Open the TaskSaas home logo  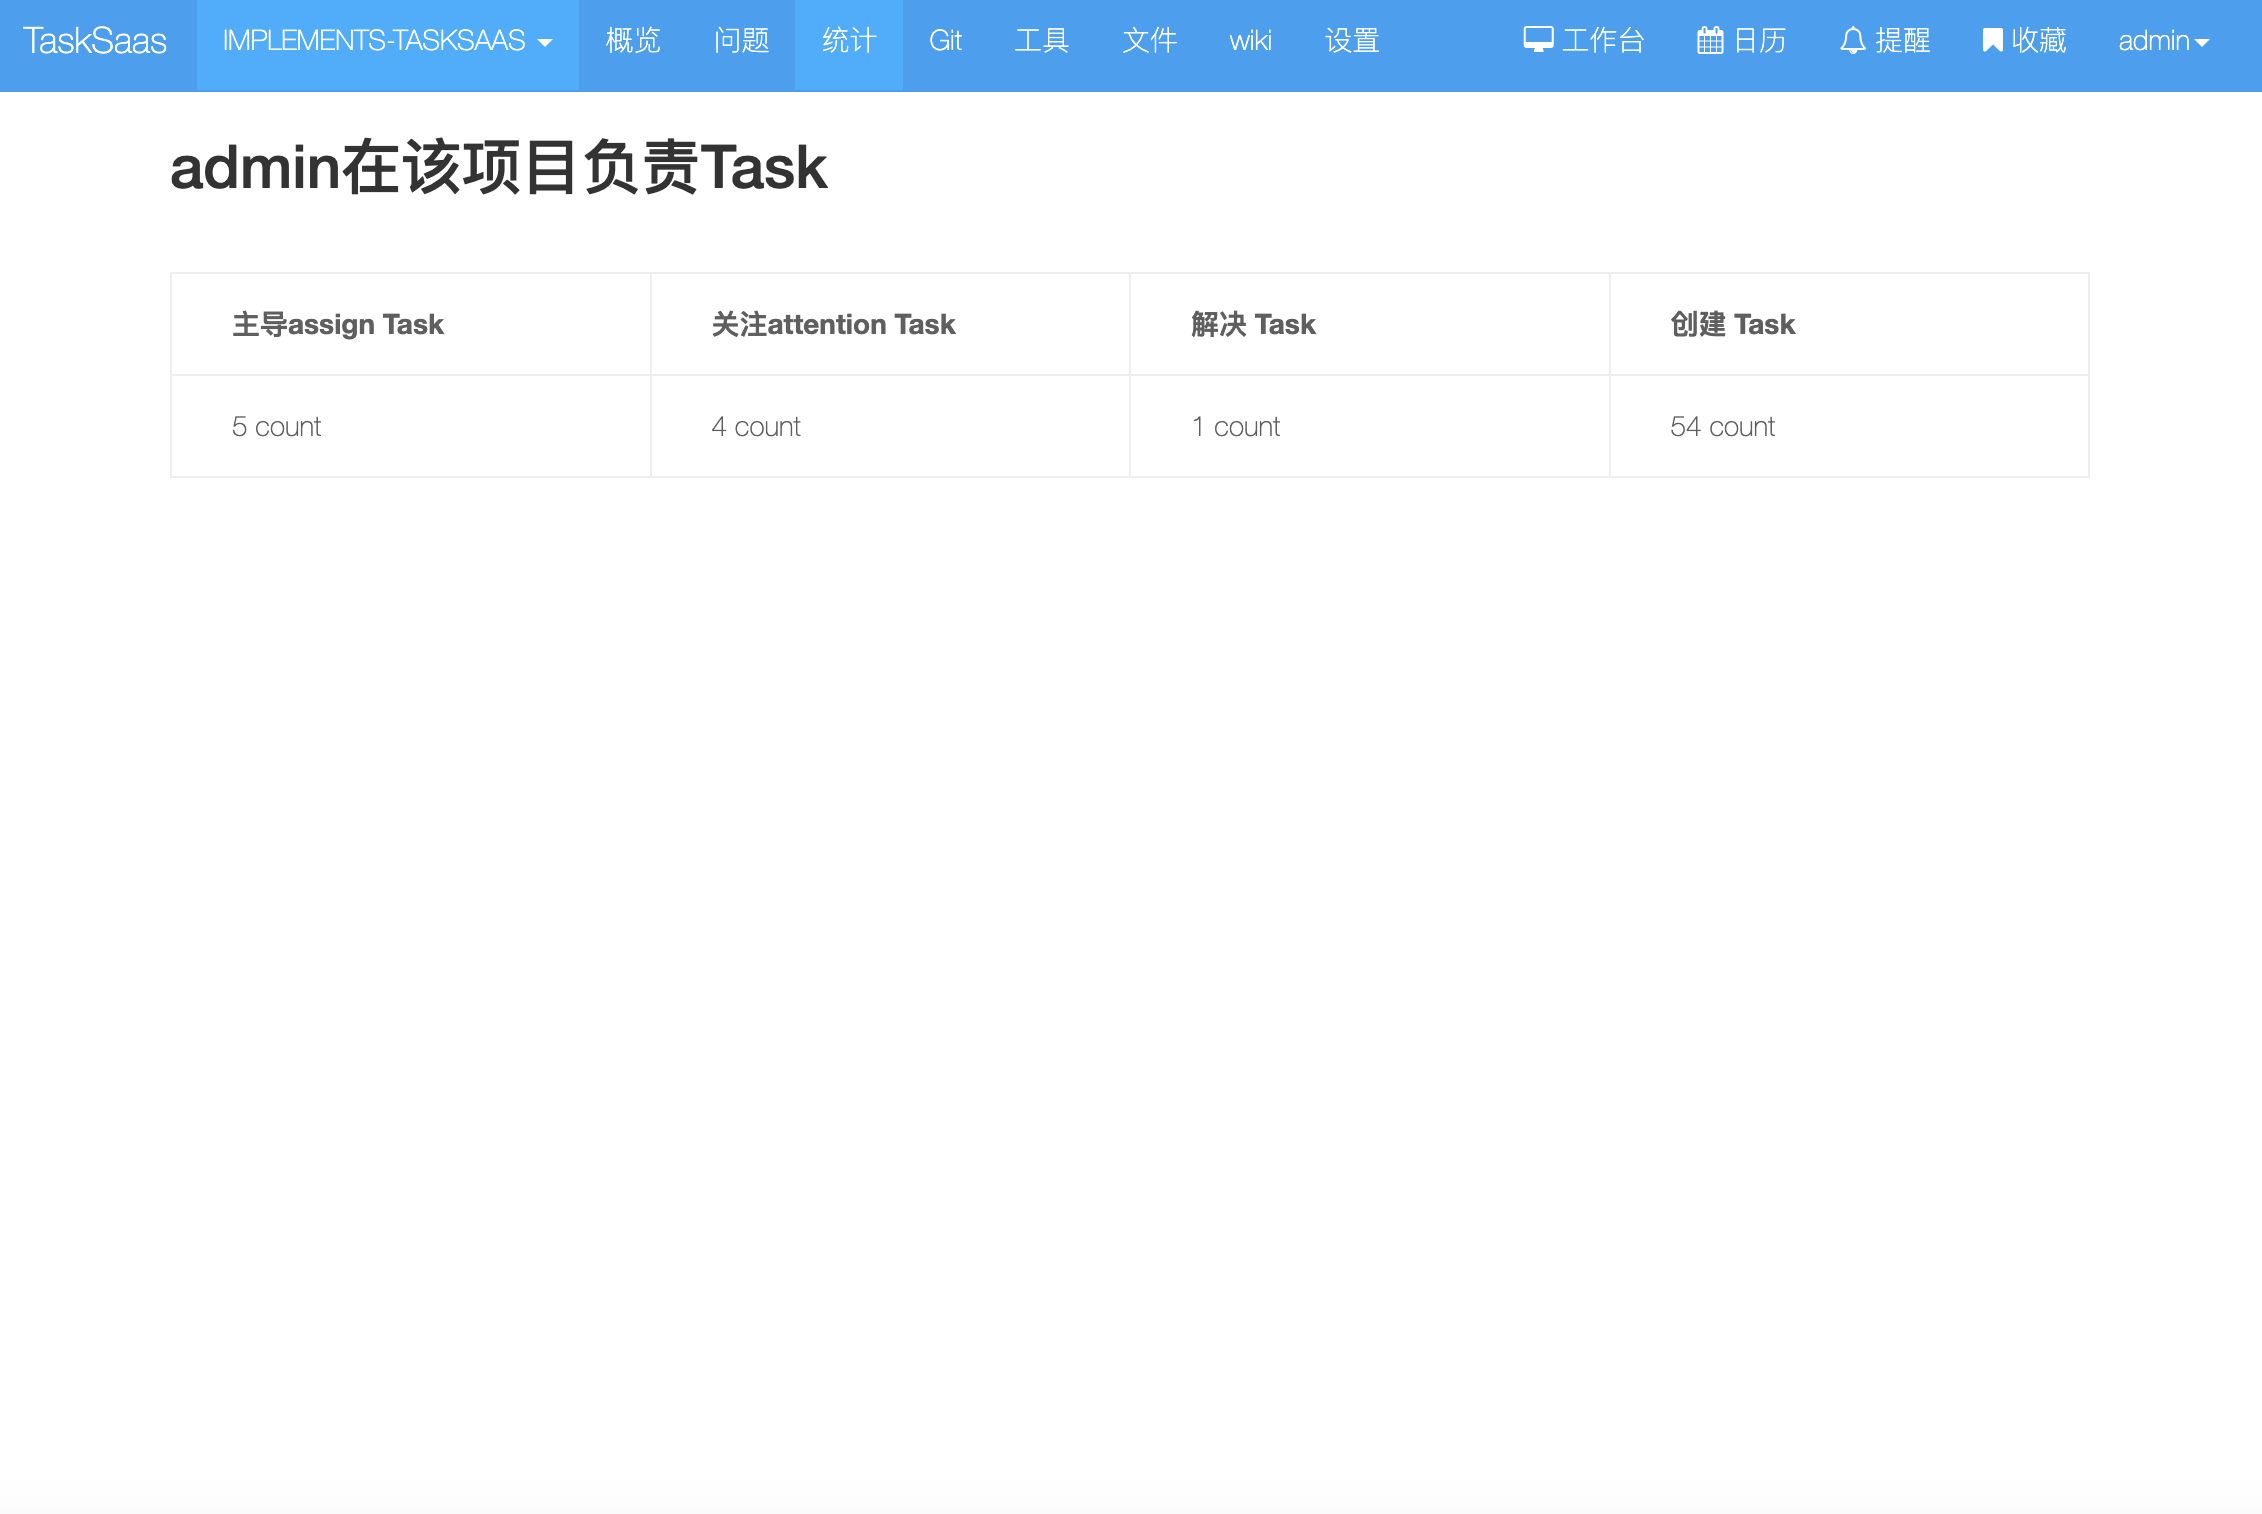95,41
